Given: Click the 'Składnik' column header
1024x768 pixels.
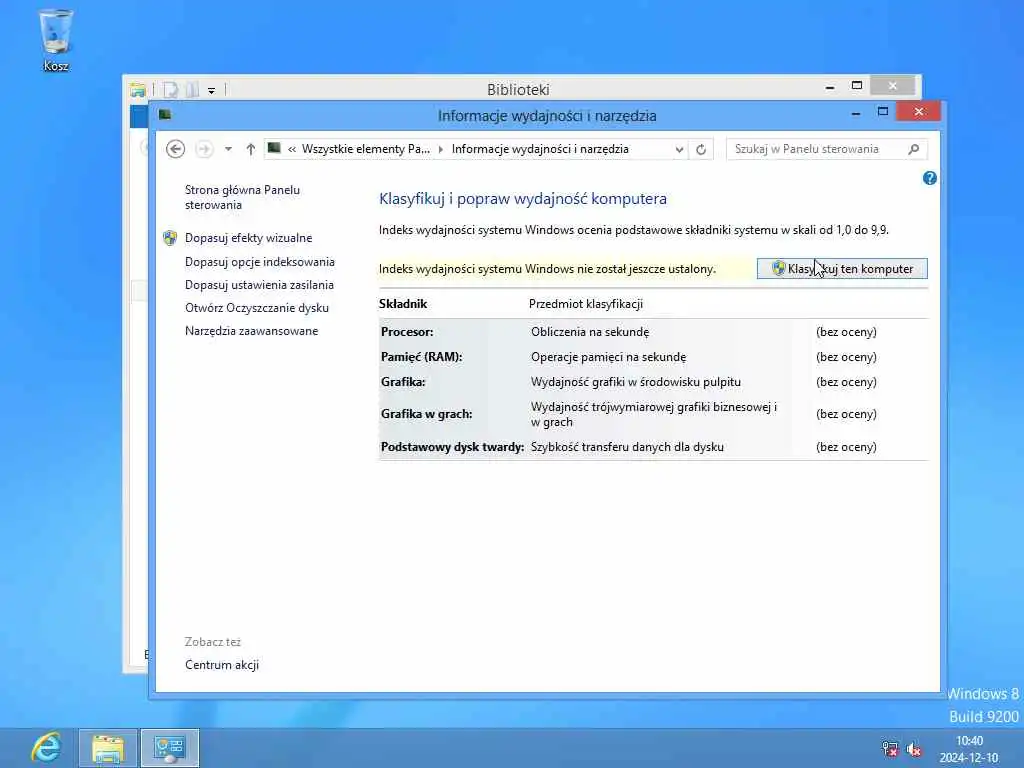Looking at the screenshot, I should pos(403,304).
